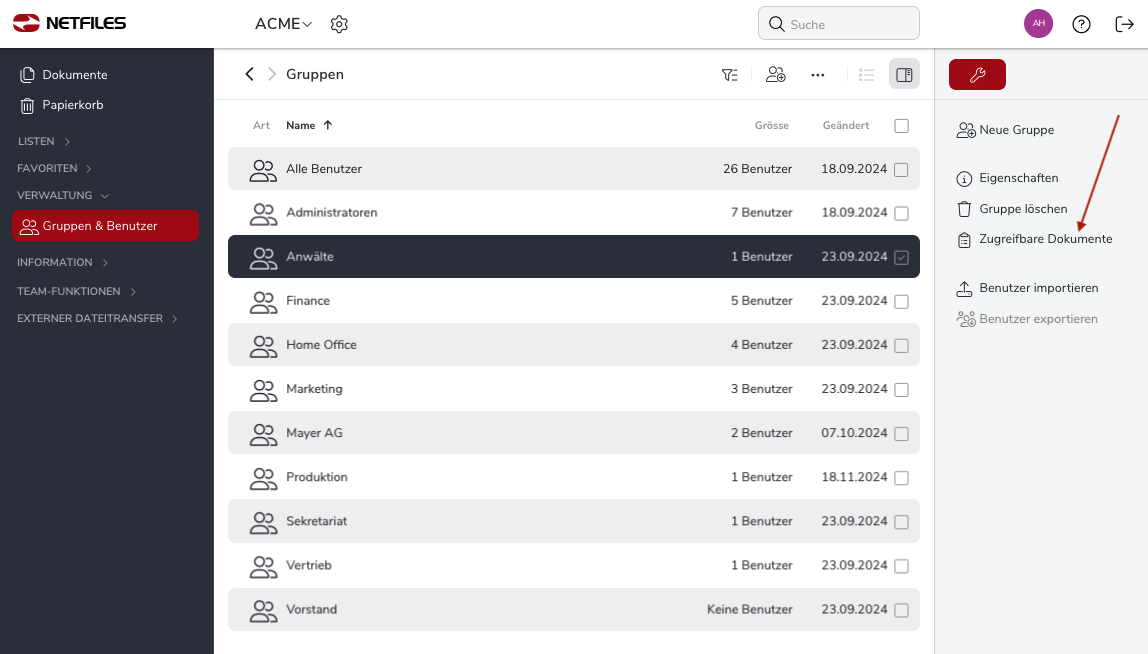Click the 07.10.2024 date cell
The height and width of the screenshot is (654, 1148).
coord(854,433)
